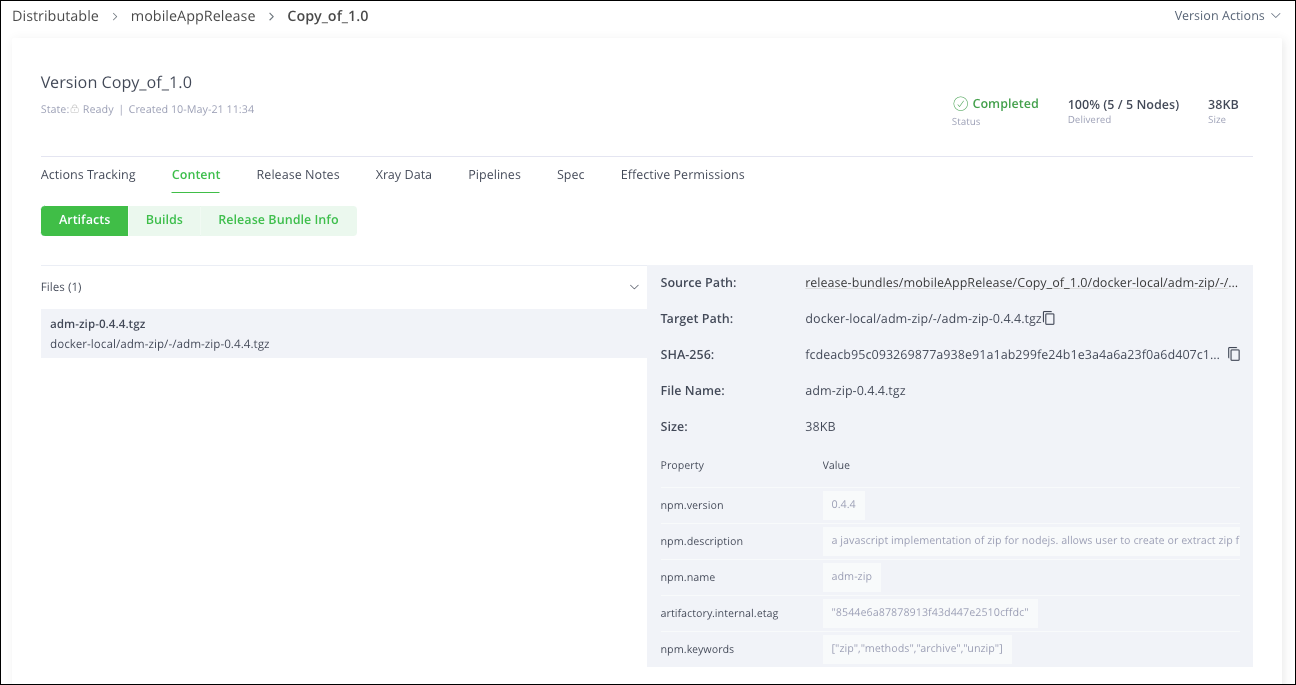This screenshot has height=685, width=1296.
Task: Switch to the Pipelines tab
Action: pos(494,174)
